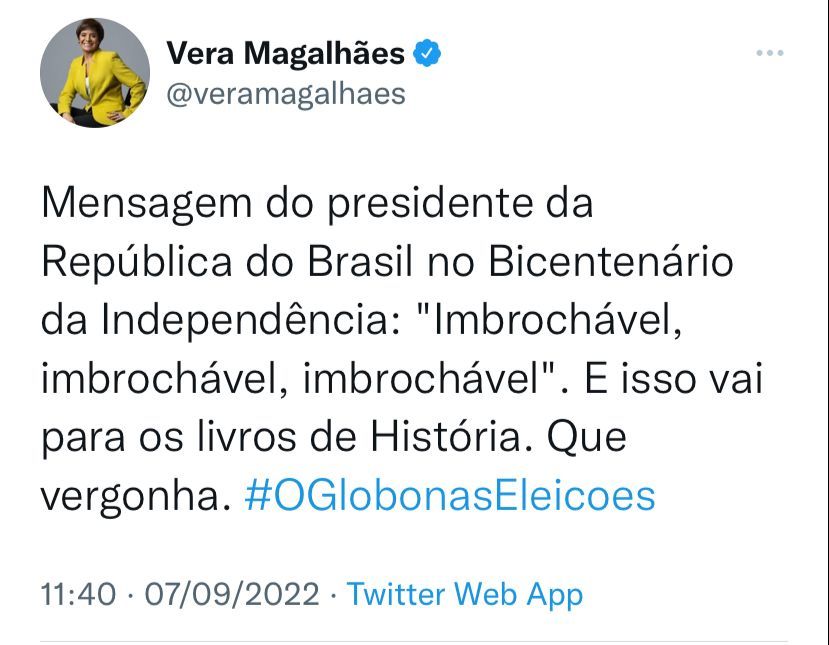Open the #OGlobonasEleicoes hashtag
This screenshot has height=645, width=829.
pos(449,495)
